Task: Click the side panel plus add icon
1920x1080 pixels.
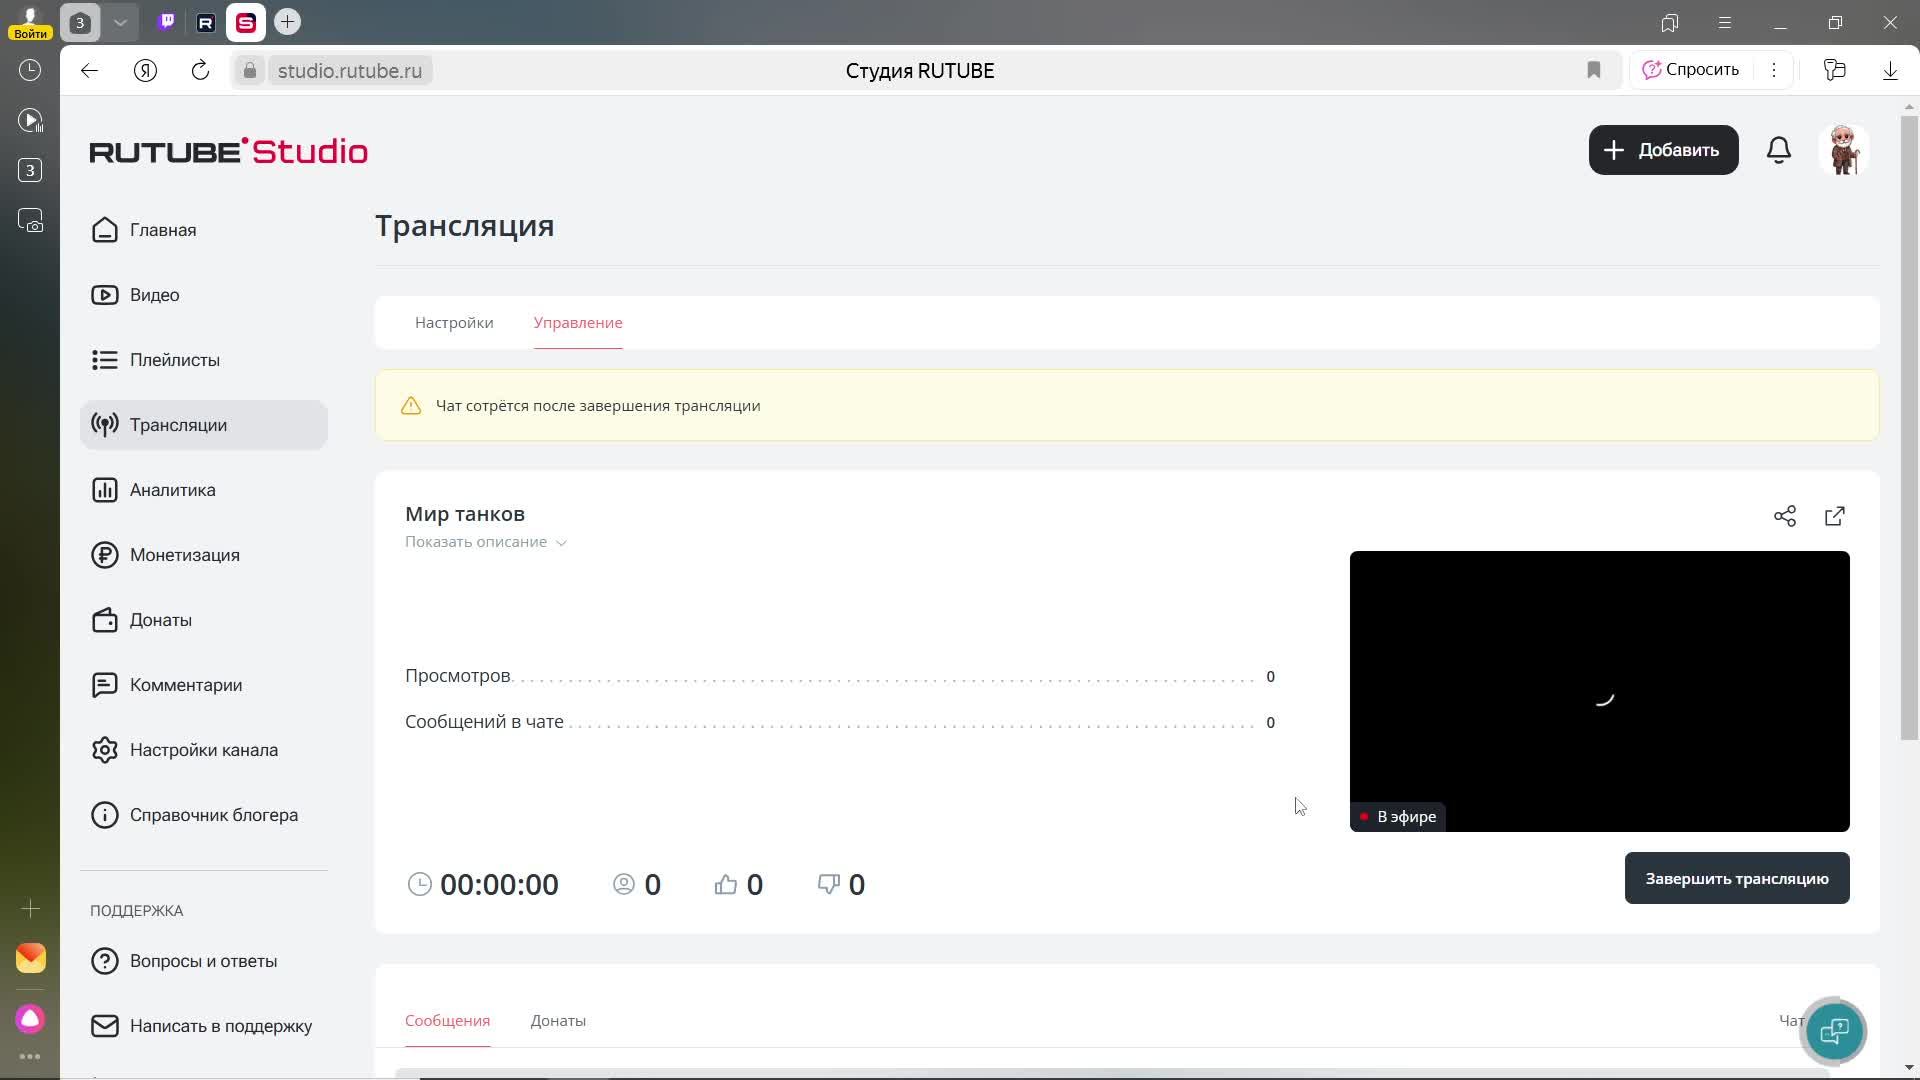Action: (x=30, y=908)
